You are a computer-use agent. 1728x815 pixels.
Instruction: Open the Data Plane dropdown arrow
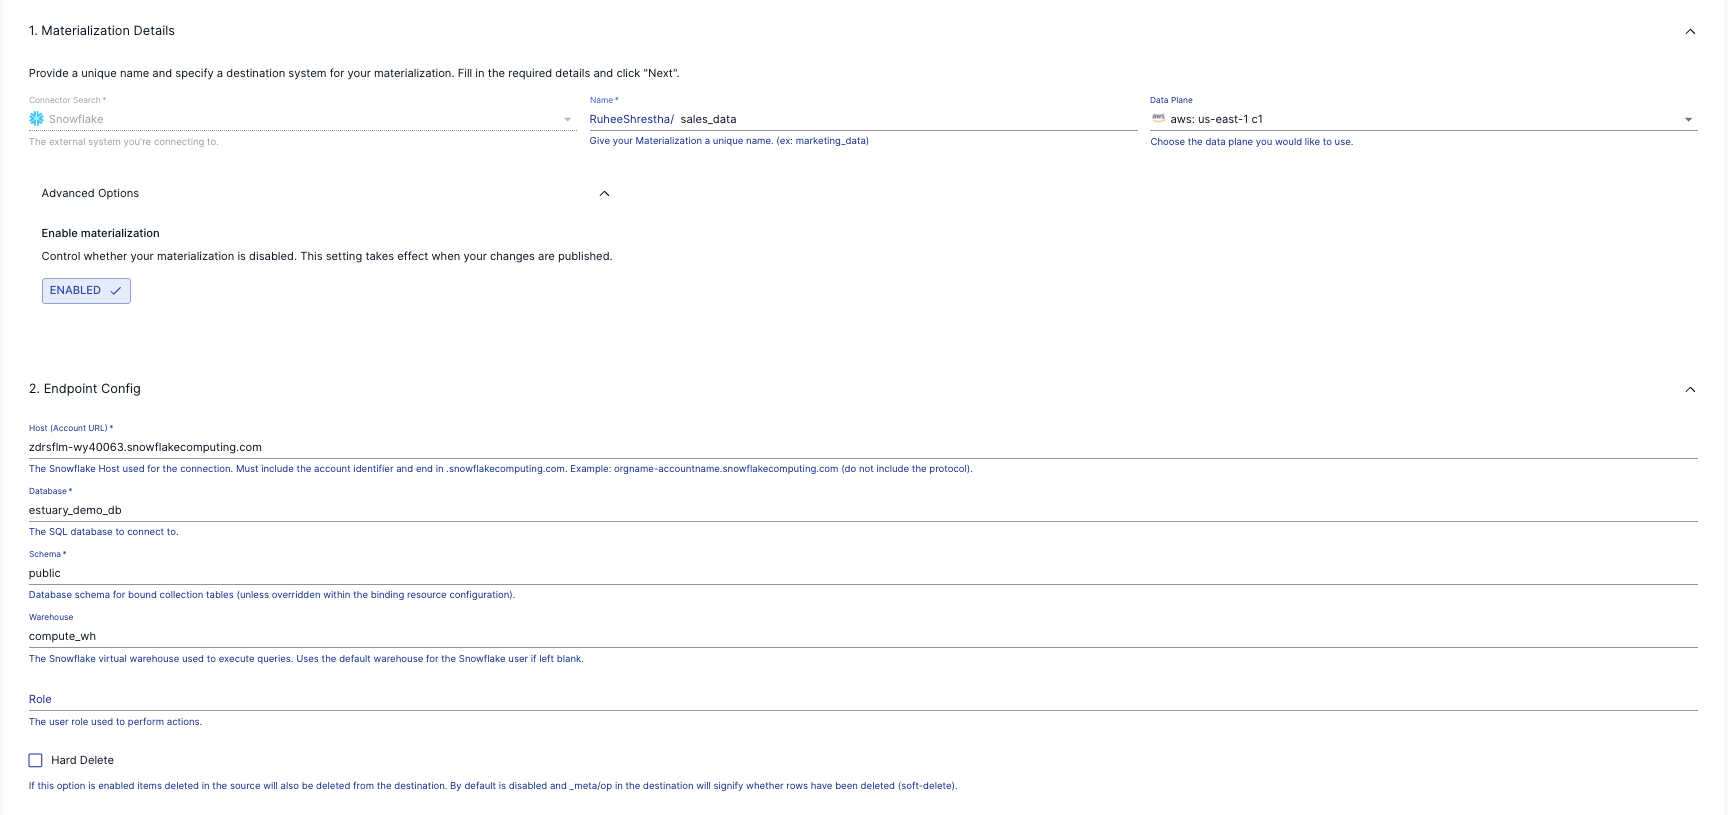click(1688, 120)
